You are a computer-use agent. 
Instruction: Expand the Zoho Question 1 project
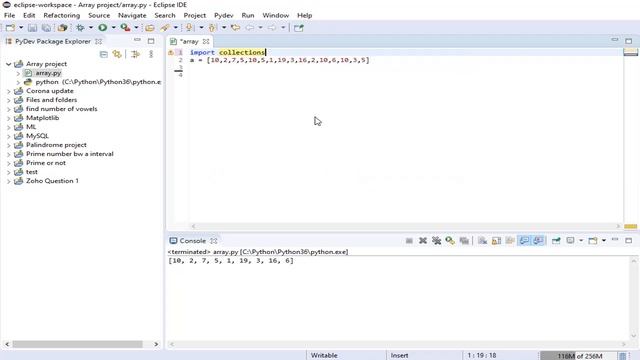[9, 181]
